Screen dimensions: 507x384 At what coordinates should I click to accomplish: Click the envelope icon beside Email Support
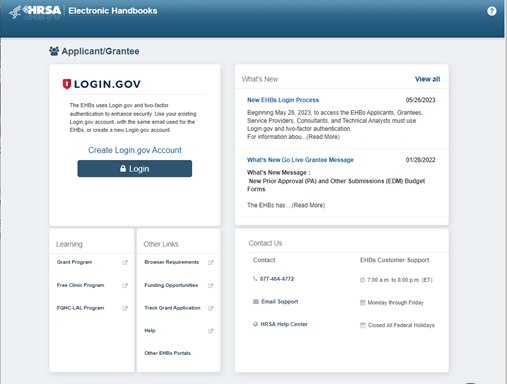click(x=256, y=302)
